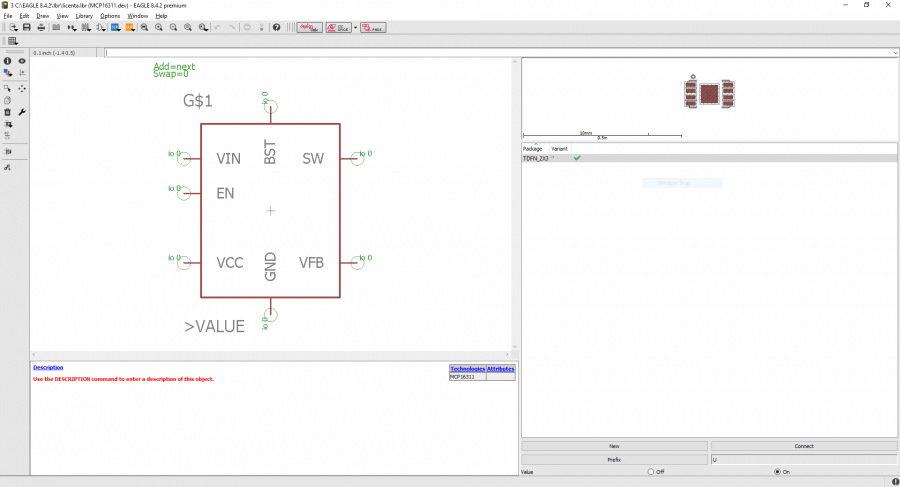Click the Show eye tool
The image size is (900, 487).
(22, 61)
